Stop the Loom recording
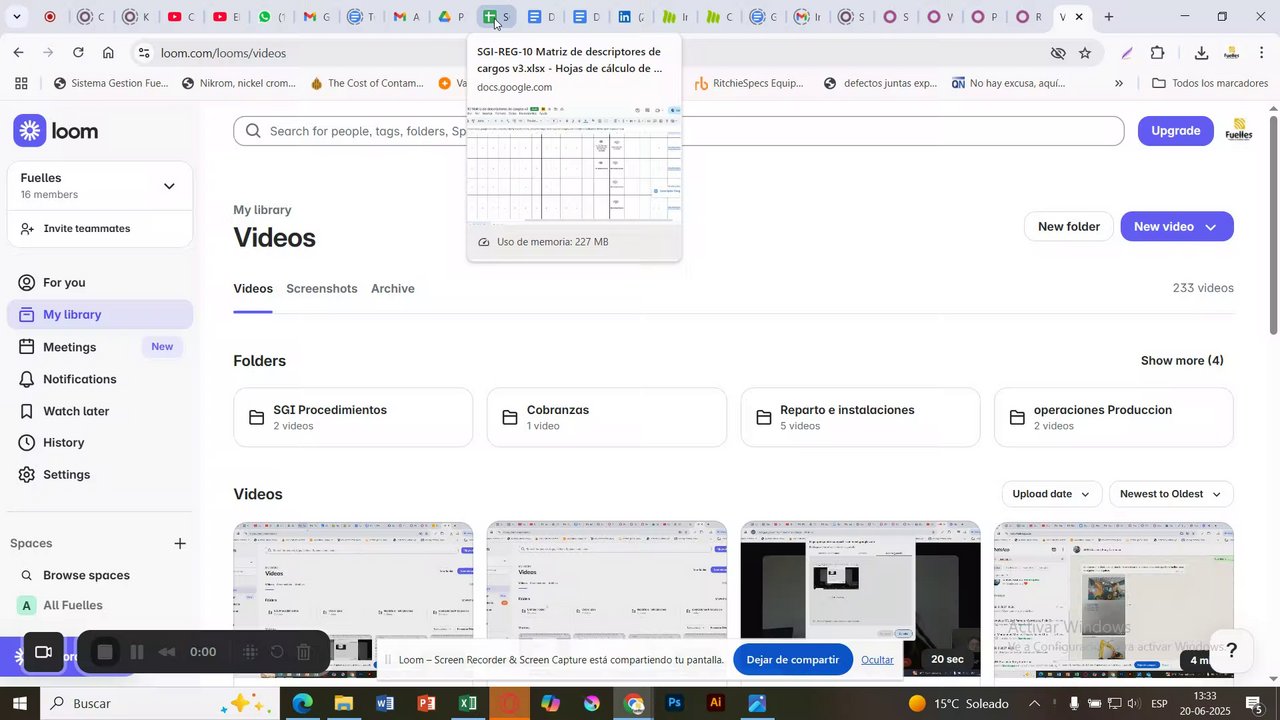This screenshot has width=1280, height=720. tap(105, 653)
